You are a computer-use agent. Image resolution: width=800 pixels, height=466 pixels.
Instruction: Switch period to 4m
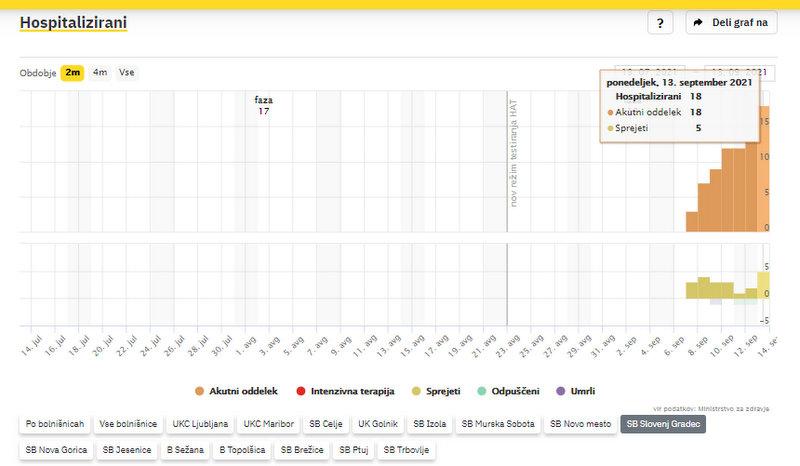[100, 72]
